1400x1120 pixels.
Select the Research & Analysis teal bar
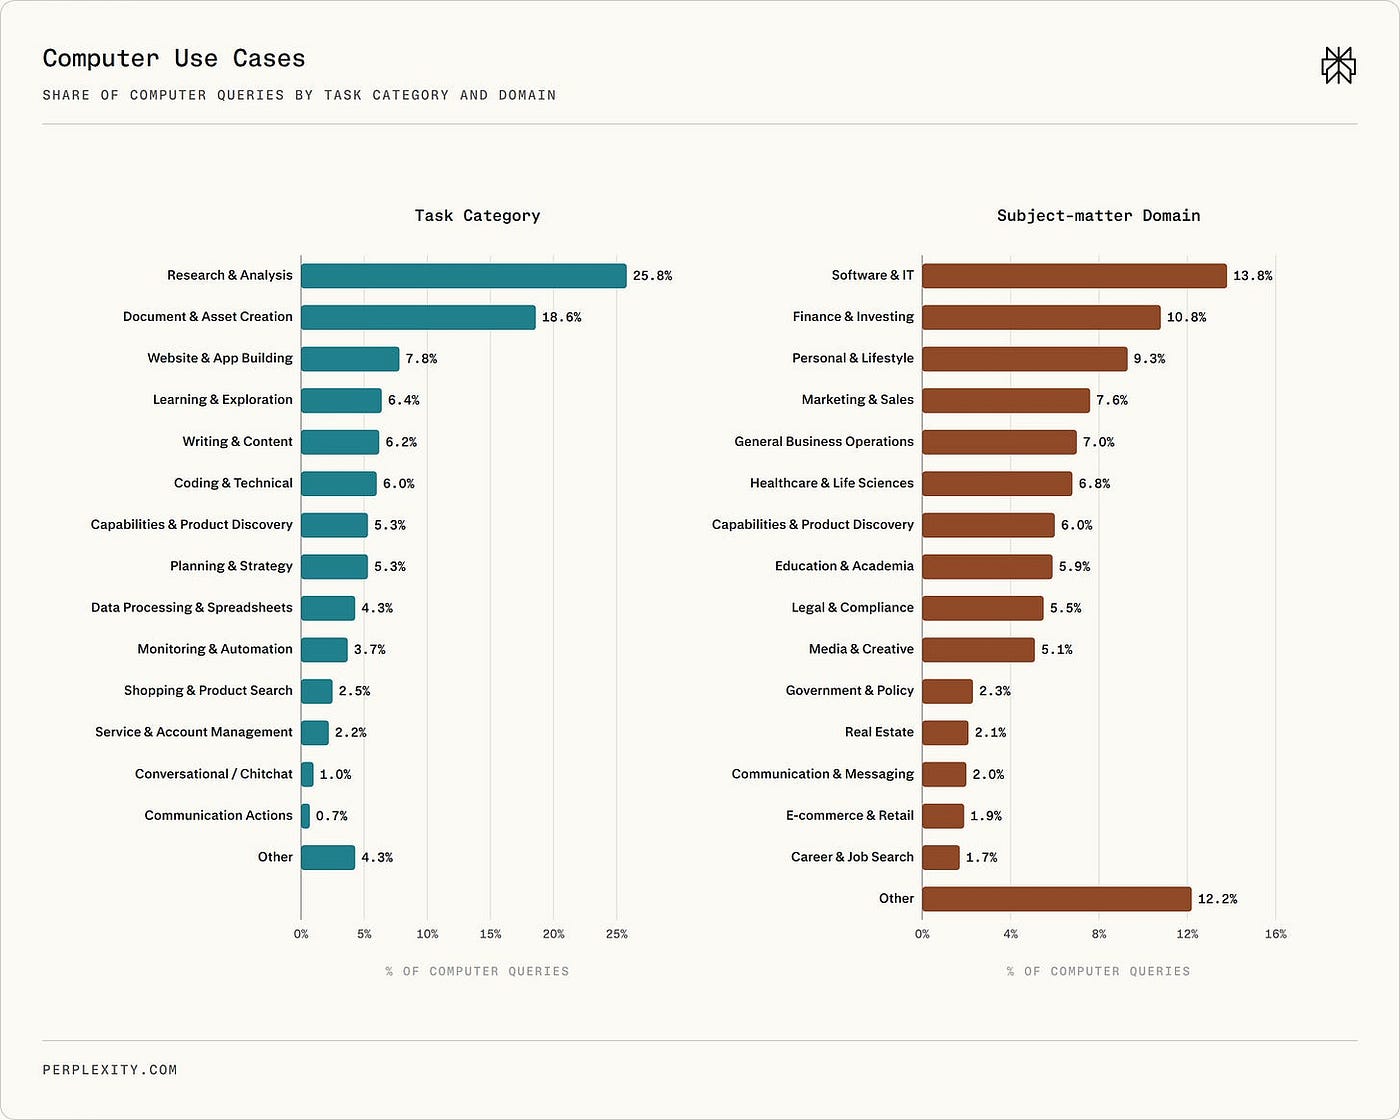[x=464, y=276]
